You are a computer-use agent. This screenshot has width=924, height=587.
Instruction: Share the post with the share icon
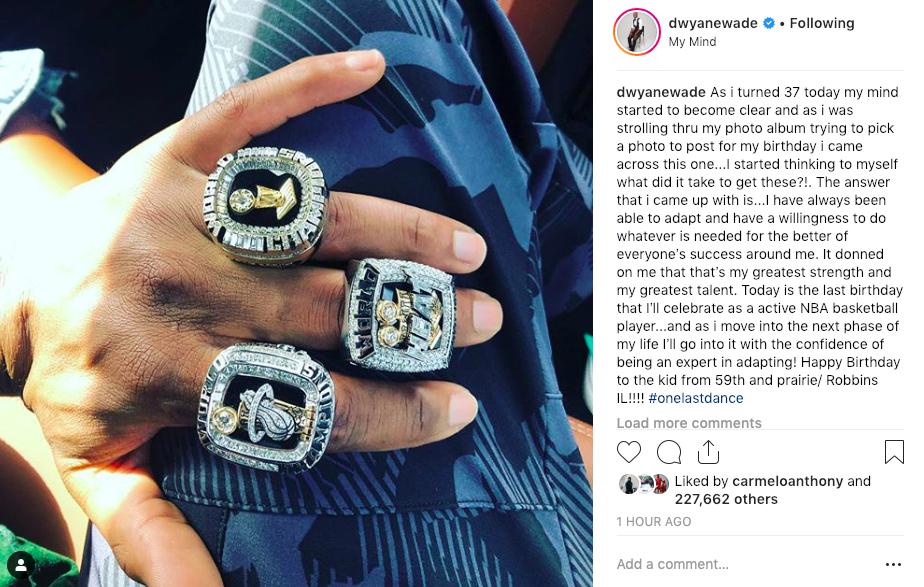708,452
